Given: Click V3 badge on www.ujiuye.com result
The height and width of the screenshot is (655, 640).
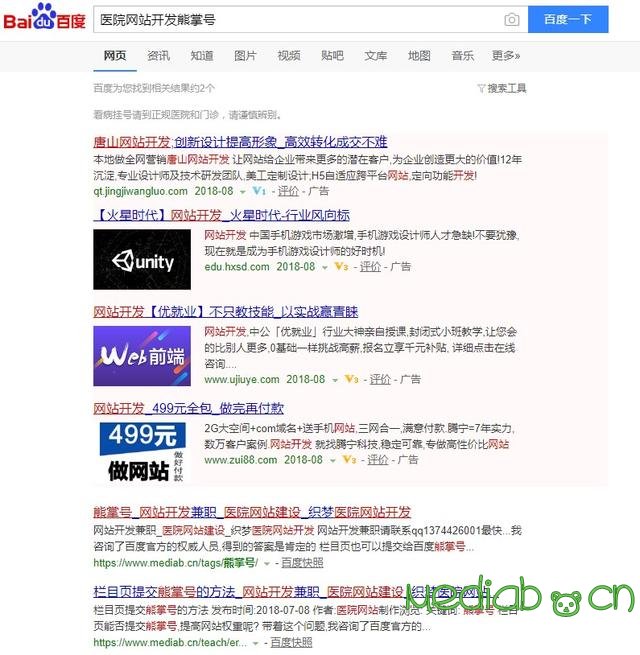Looking at the screenshot, I should [x=351, y=379].
